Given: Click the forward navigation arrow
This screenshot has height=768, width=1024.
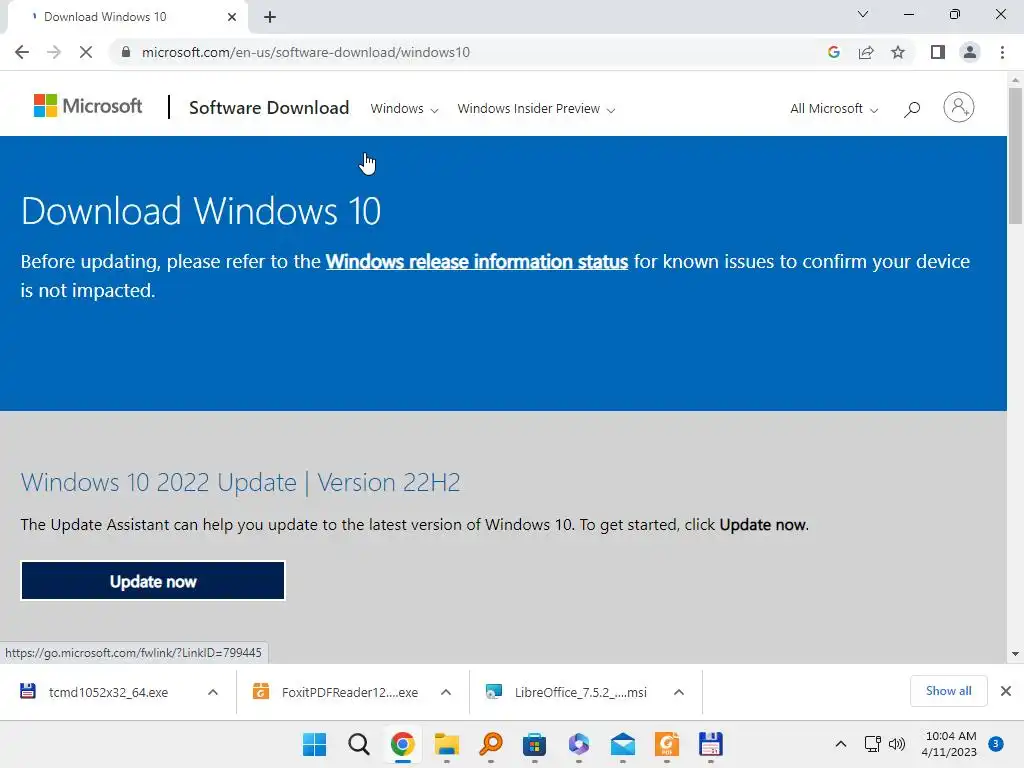Looking at the screenshot, I should (x=54, y=52).
